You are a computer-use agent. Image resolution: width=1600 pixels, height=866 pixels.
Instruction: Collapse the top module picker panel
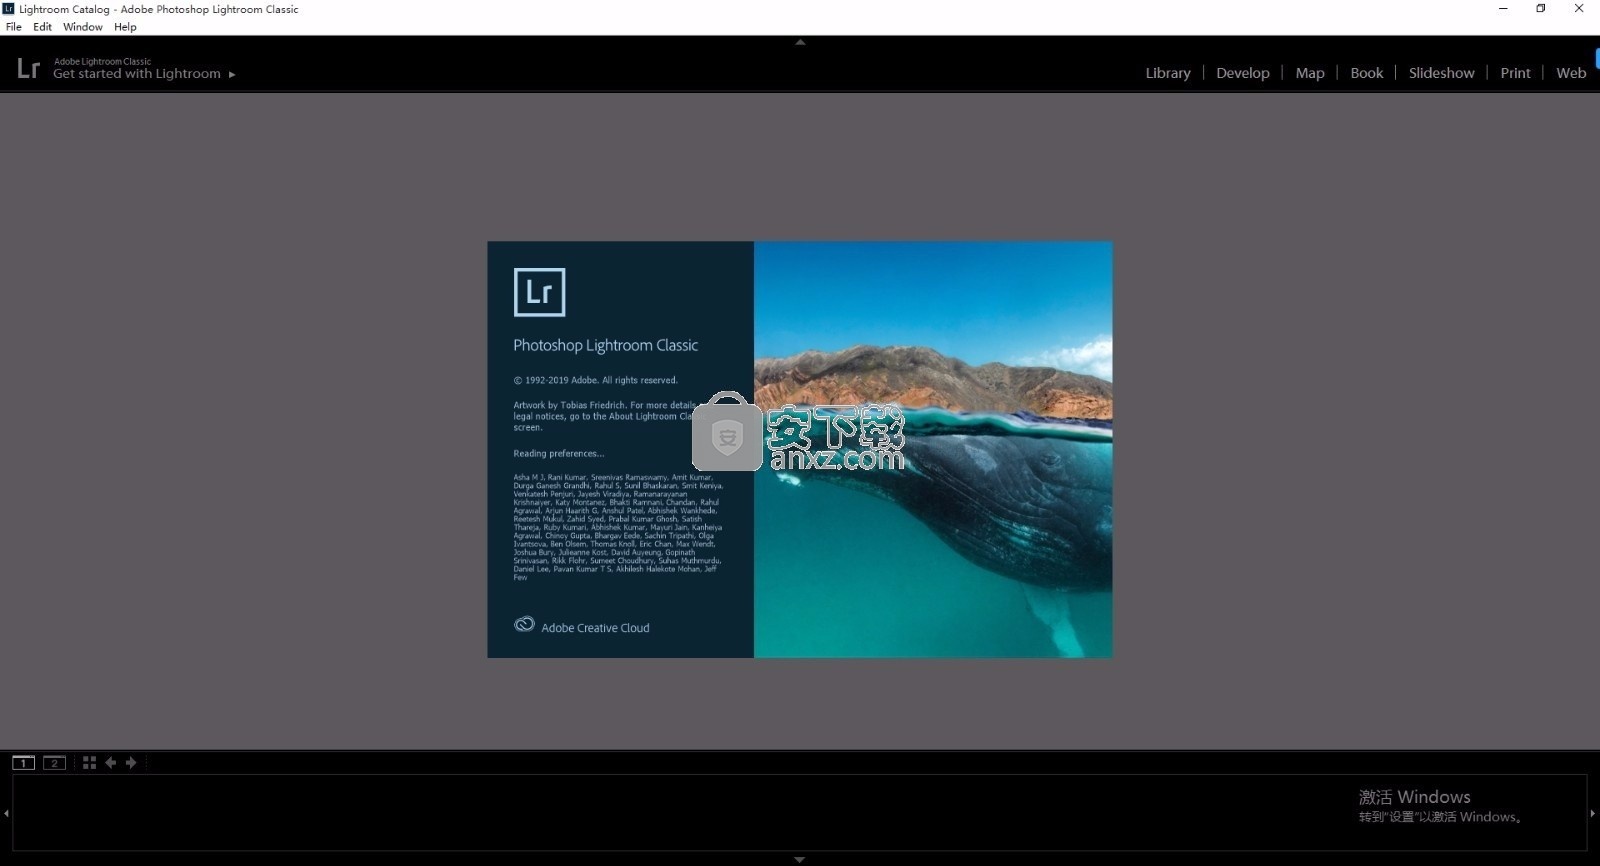tap(800, 42)
